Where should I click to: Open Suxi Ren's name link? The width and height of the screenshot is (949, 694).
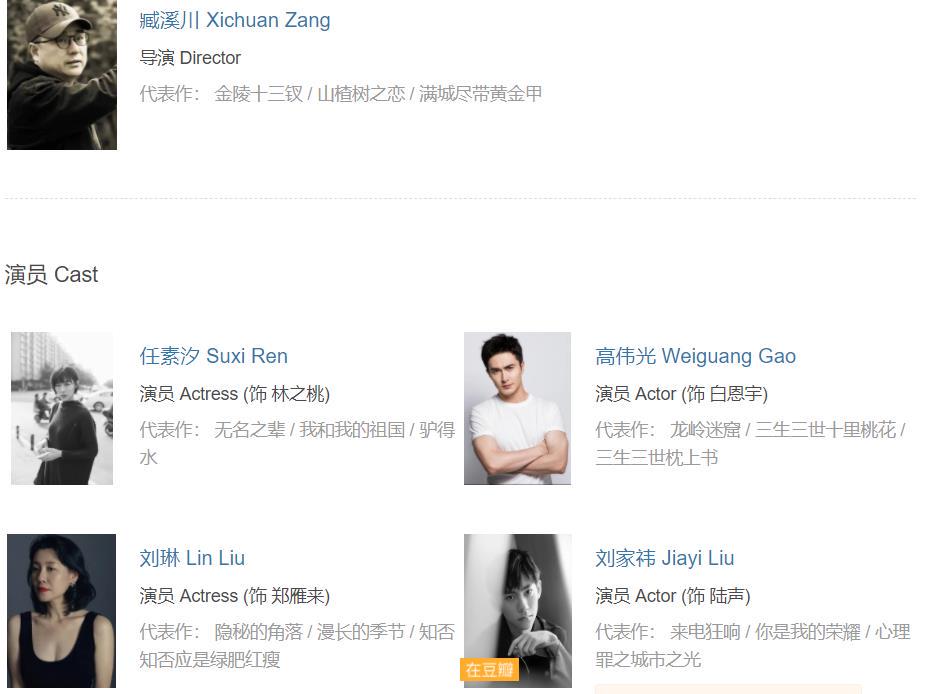click(214, 356)
